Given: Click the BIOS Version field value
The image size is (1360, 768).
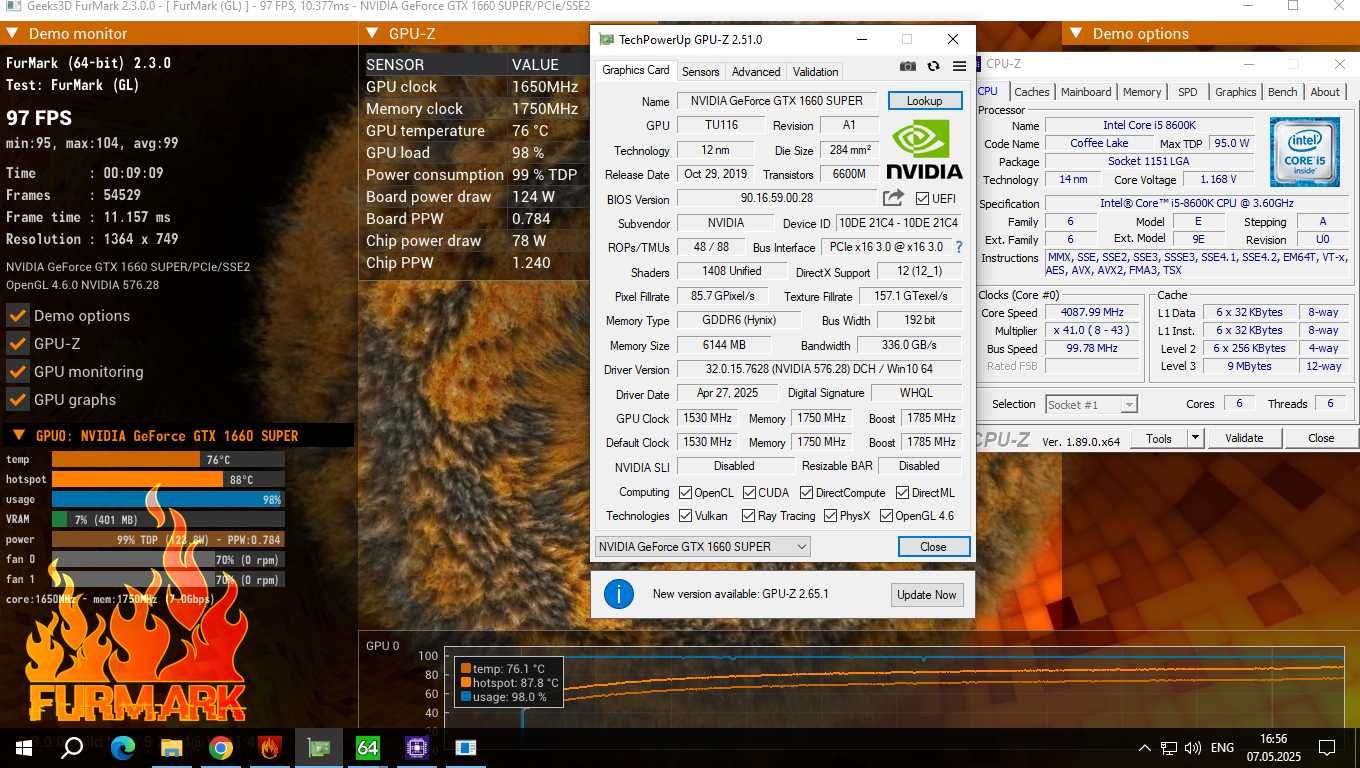Looking at the screenshot, I should [x=777, y=198].
